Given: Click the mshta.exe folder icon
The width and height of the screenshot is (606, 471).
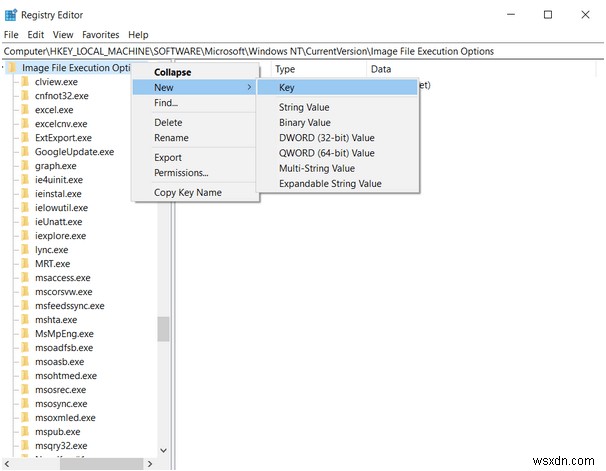Looking at the screenshot, I should click(25, 320).
